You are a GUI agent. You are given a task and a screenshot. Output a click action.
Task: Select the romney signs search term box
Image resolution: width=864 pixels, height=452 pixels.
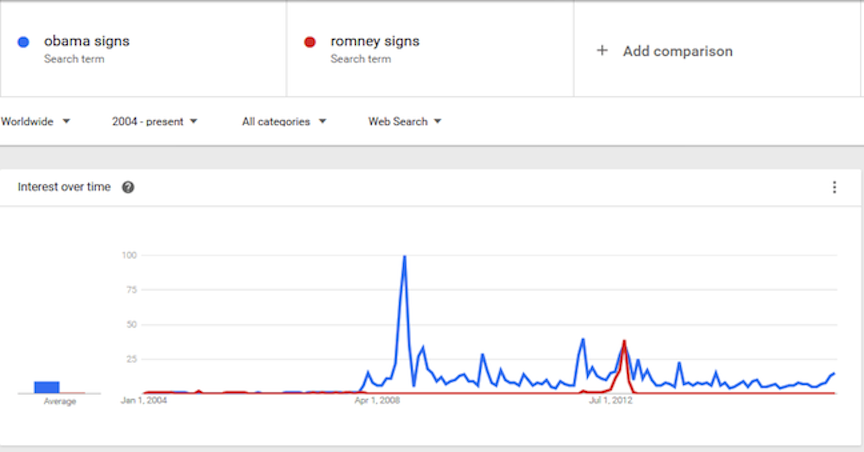[x=430, y=49]
